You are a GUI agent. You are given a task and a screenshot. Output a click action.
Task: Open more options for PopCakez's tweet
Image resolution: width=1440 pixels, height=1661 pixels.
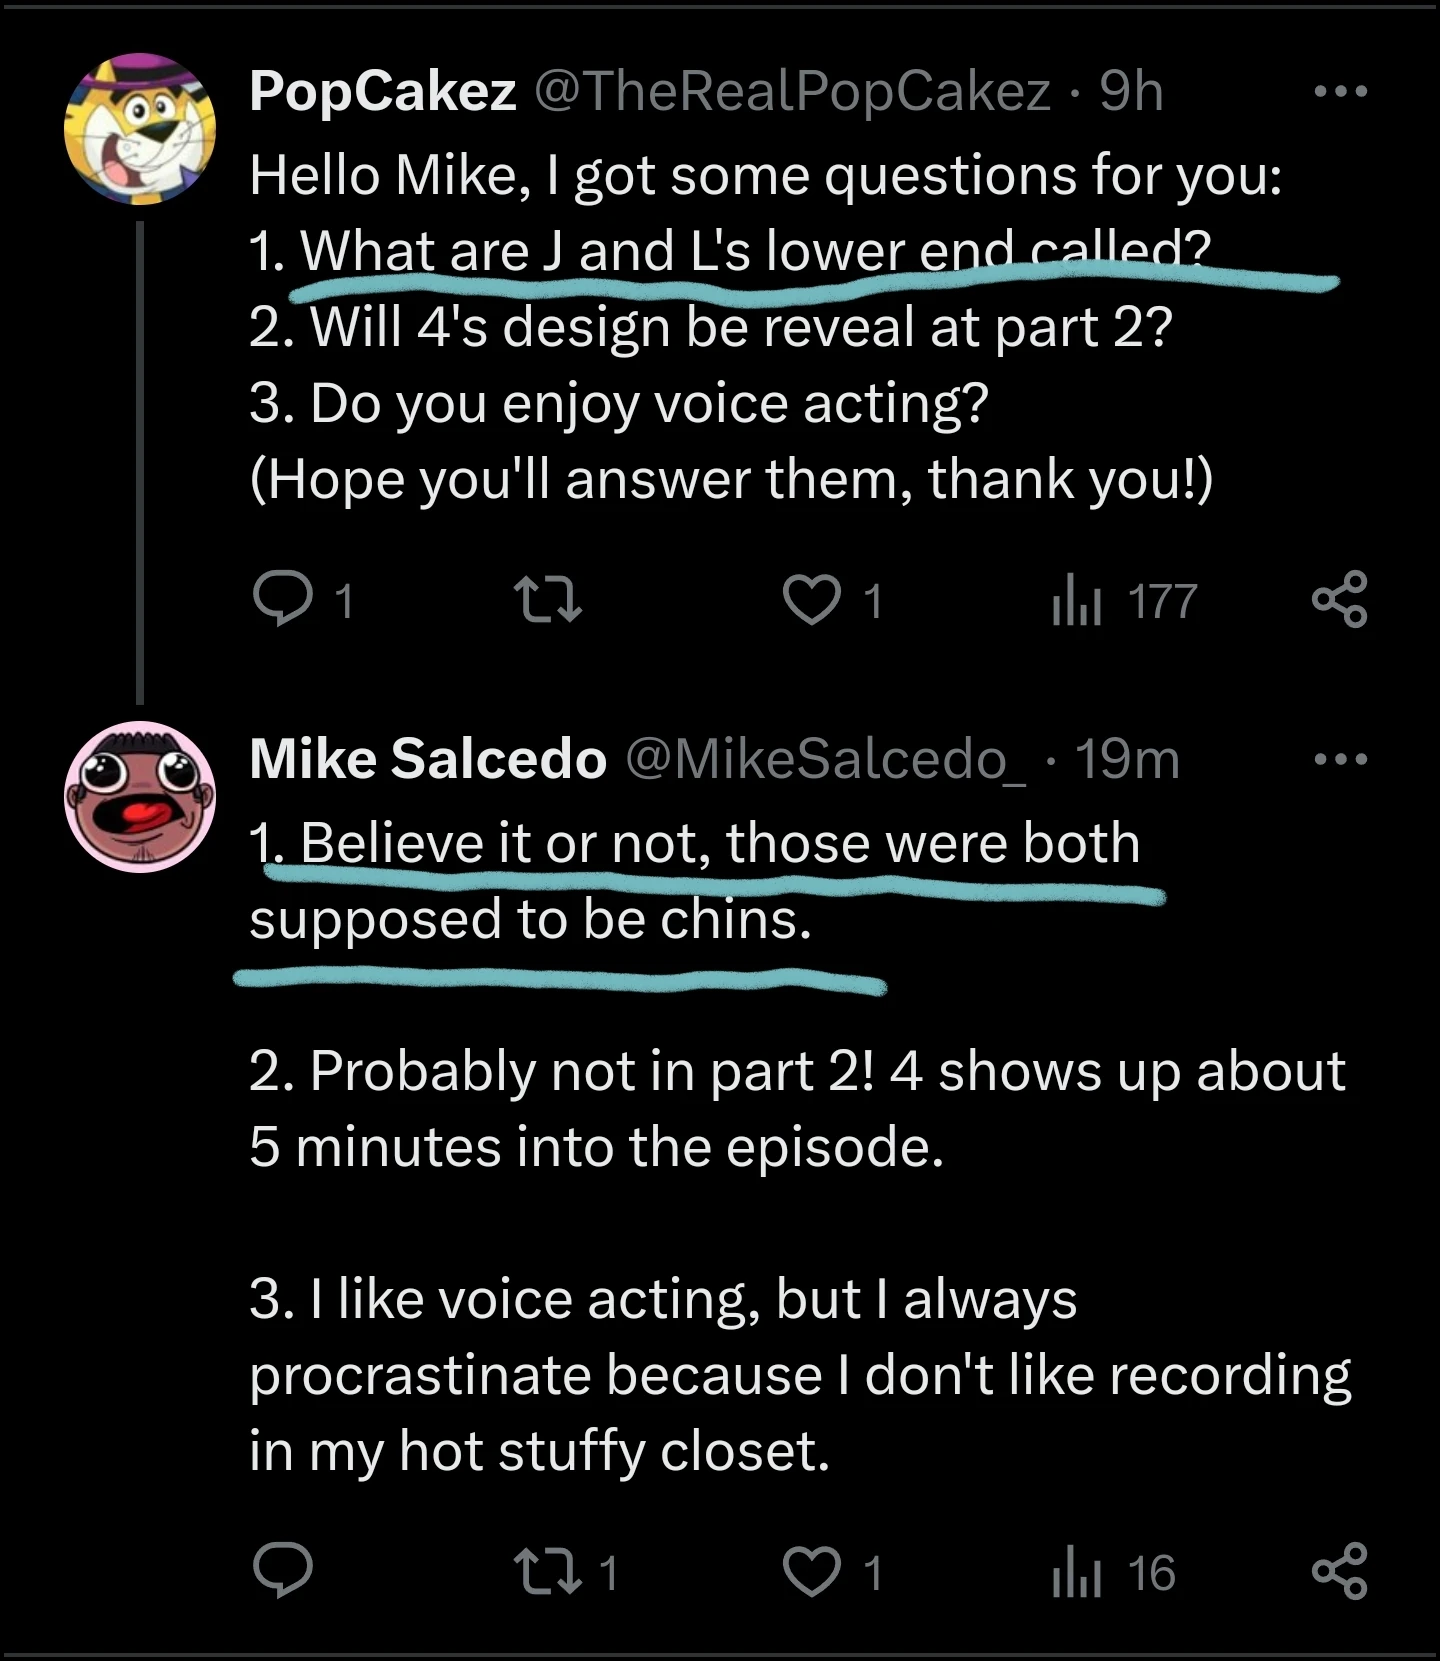click(1343, 90)
